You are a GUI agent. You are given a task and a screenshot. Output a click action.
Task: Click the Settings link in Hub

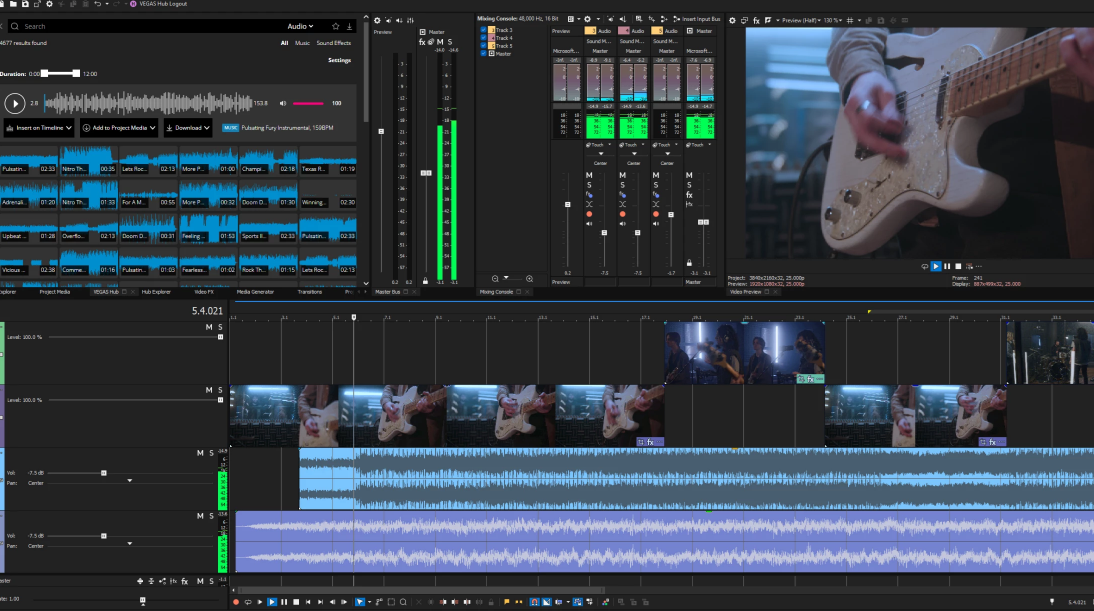pyautogui.click(x=340, y=60)
